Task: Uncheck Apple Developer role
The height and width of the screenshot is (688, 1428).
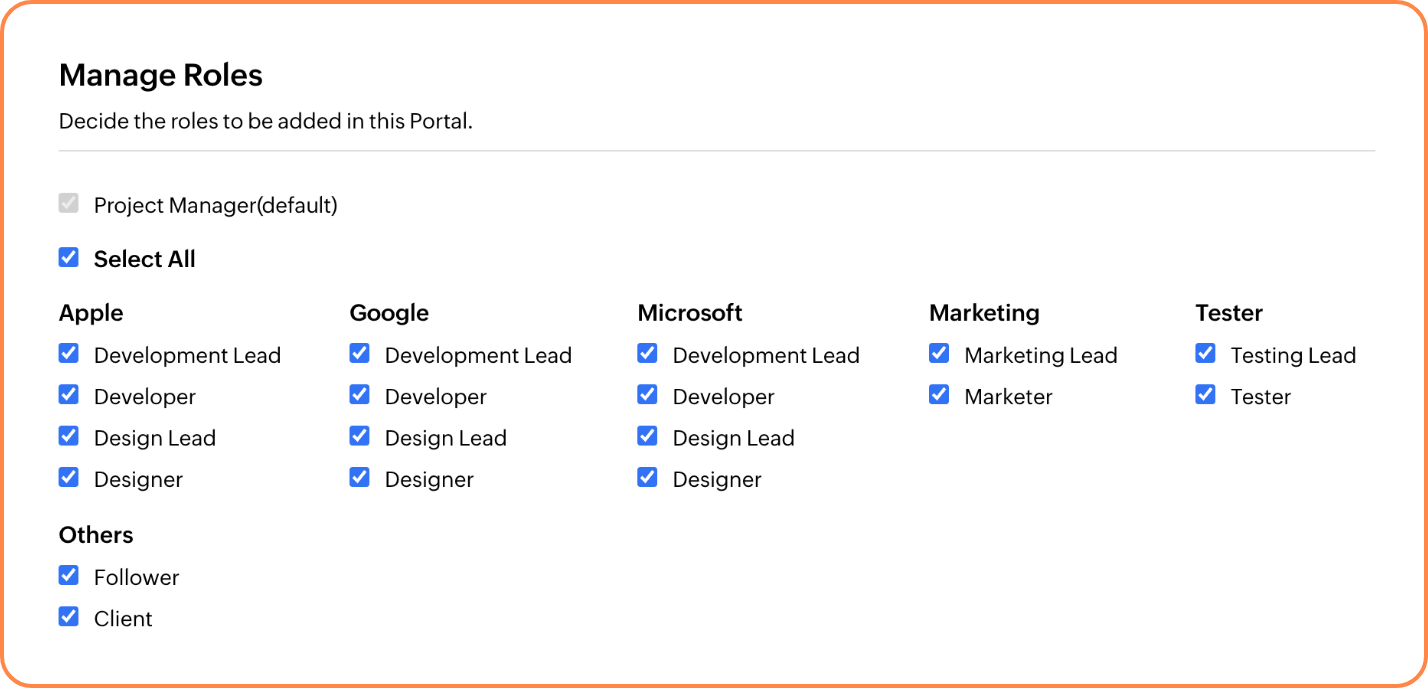Action: point(69,395)
